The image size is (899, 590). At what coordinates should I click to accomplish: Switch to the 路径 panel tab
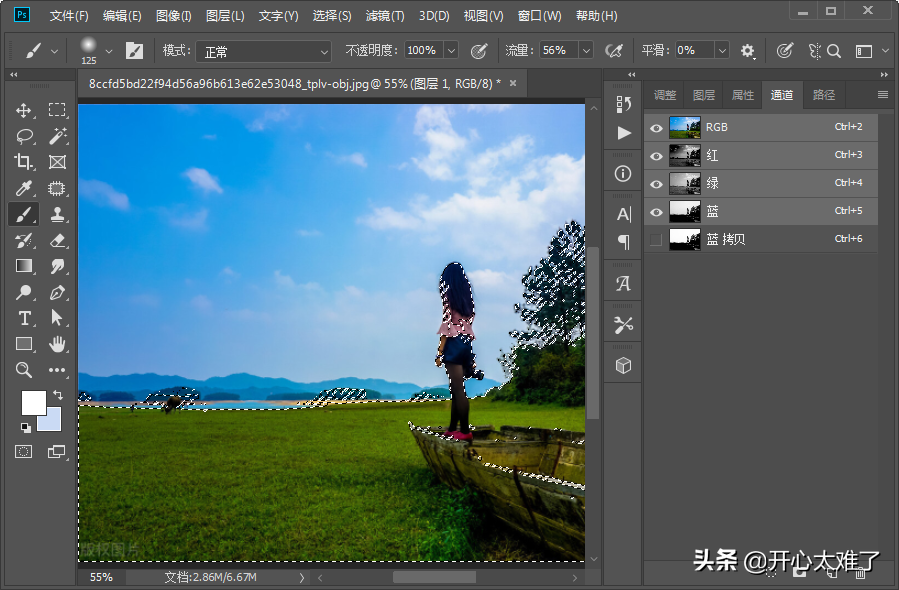(824, 95)
